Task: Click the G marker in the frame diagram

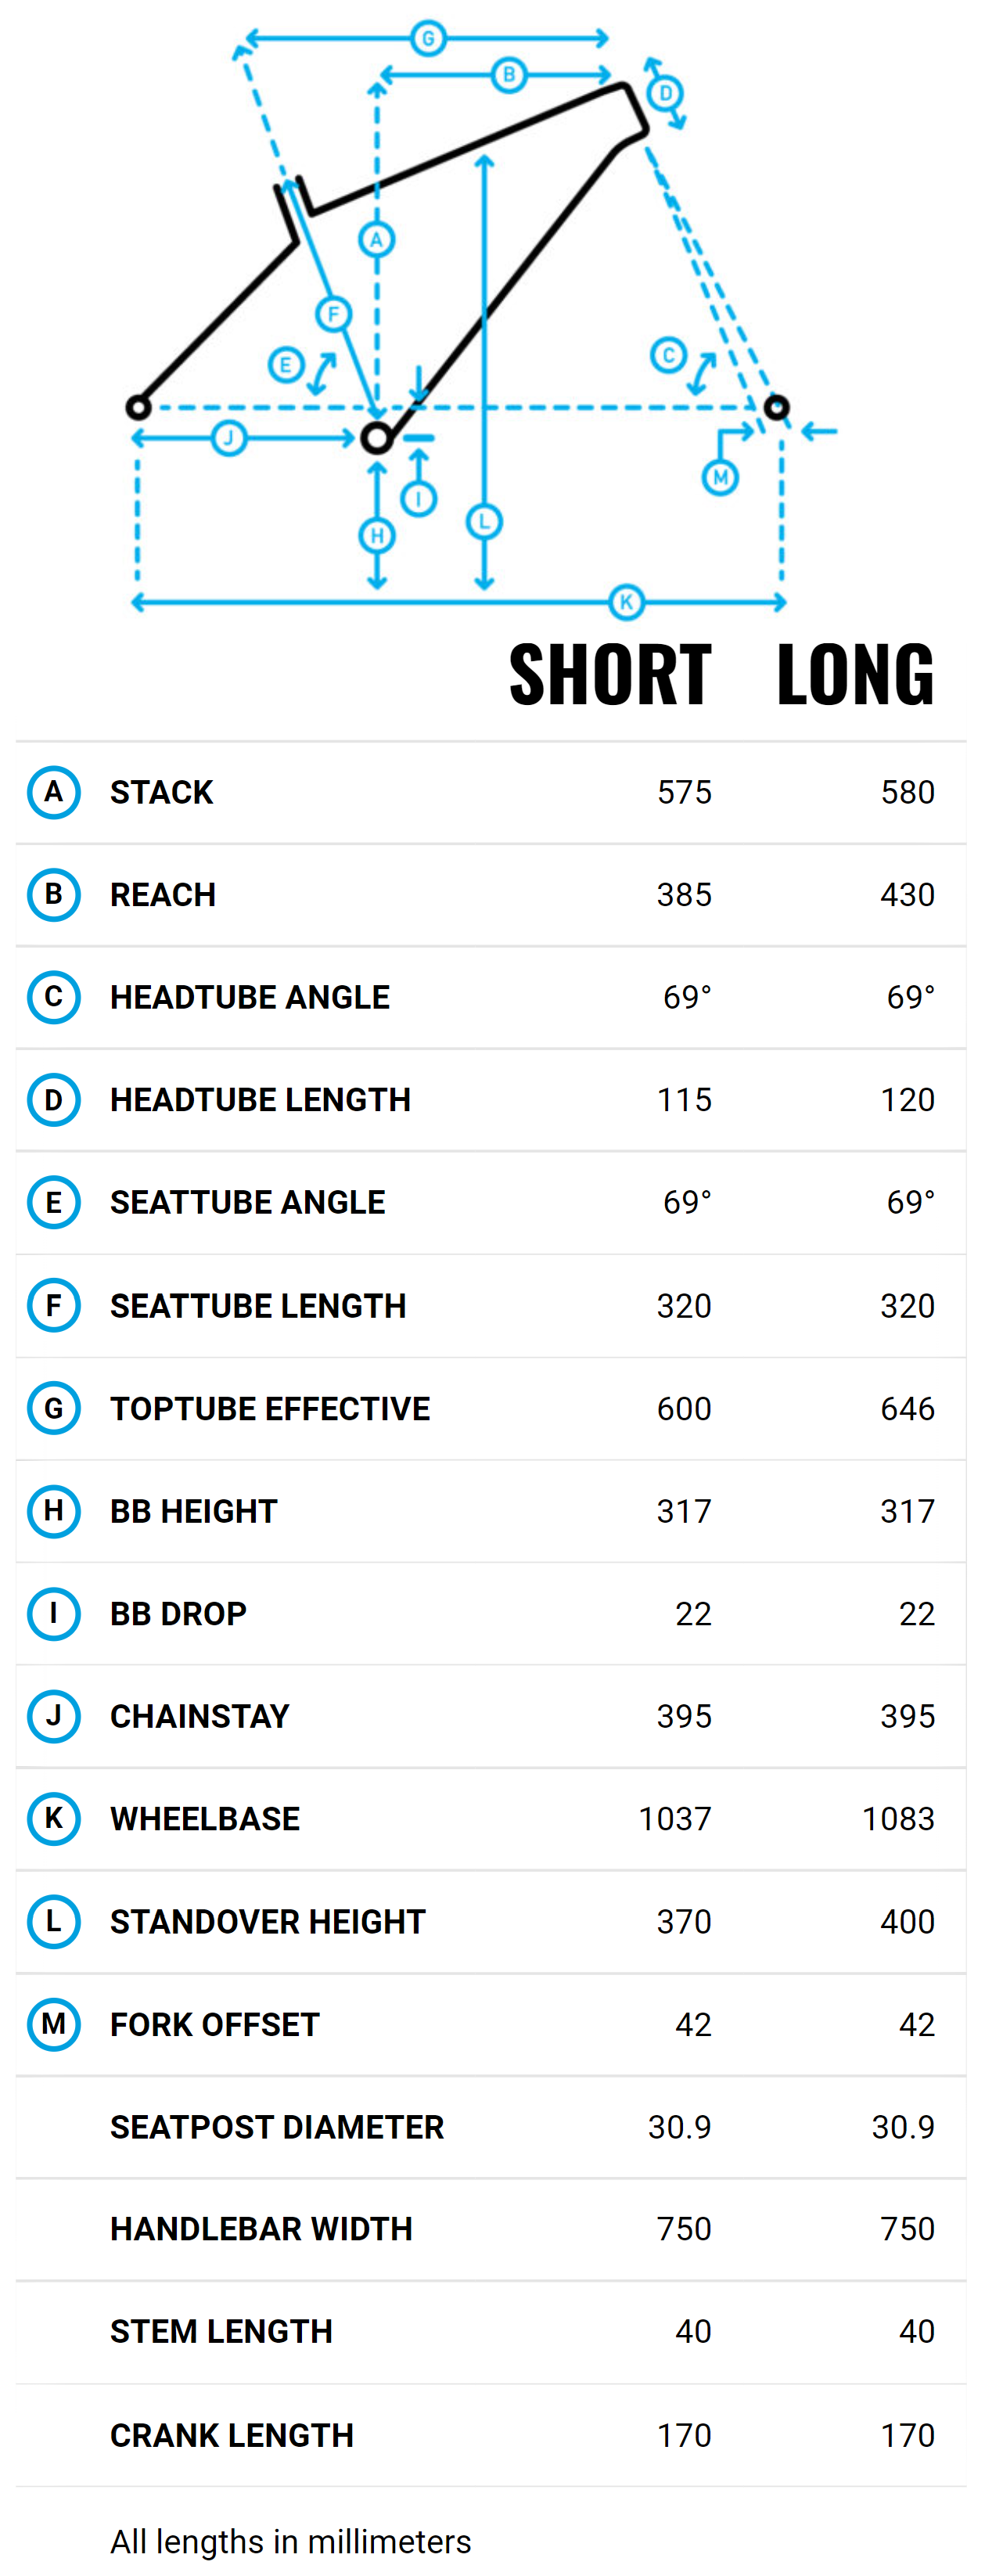Action: coord(428,39)
